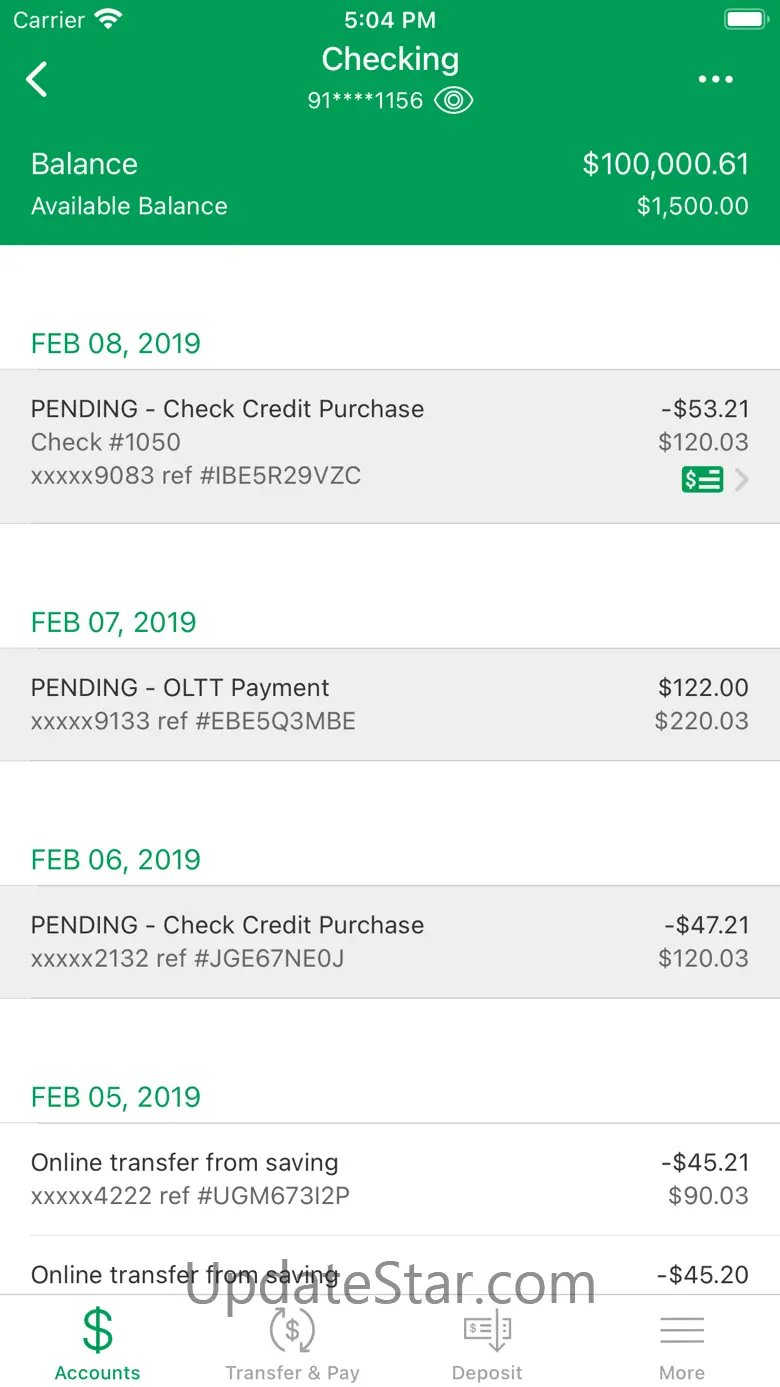The height and width of the screenshot is (1387, 780).
Task: Select the -$45.20 online transfer row
Action: [390, 1275]
